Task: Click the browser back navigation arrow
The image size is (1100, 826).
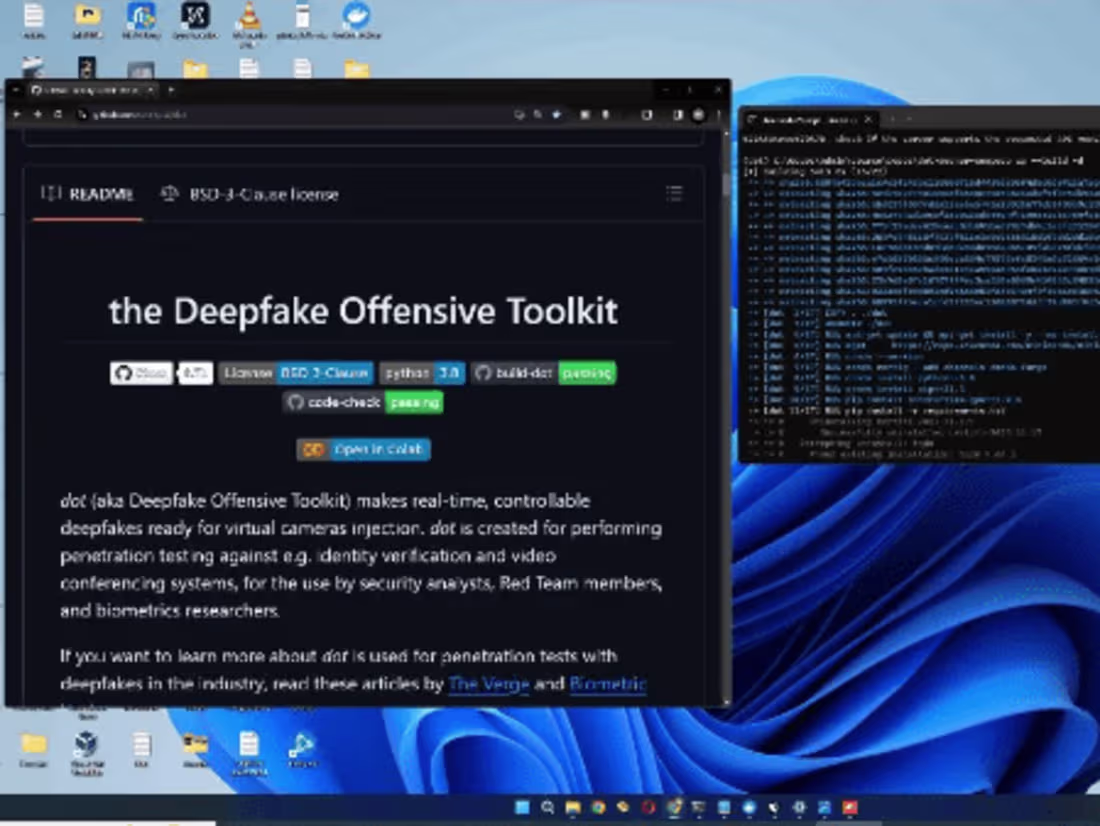Action: pyautogui.click(x=18, y=114)
